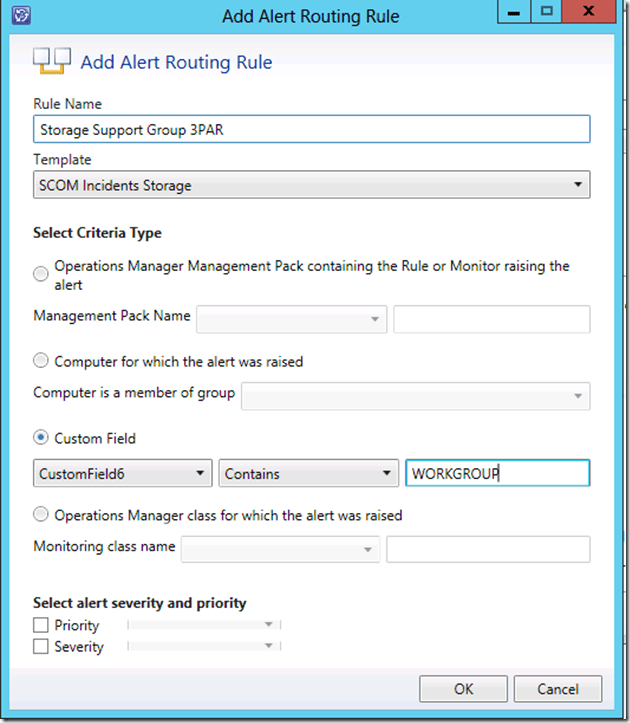Close the dialog with the X button
This screenshot has height=723, width=630.
point(593,13)
